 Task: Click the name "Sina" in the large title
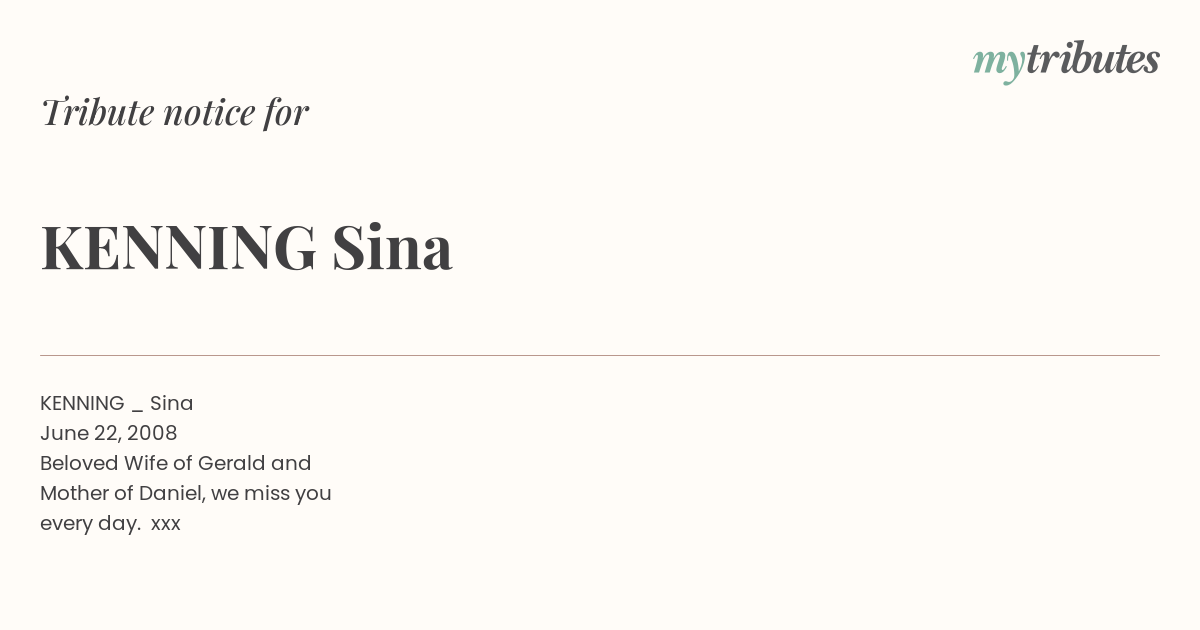click(392, 247)
